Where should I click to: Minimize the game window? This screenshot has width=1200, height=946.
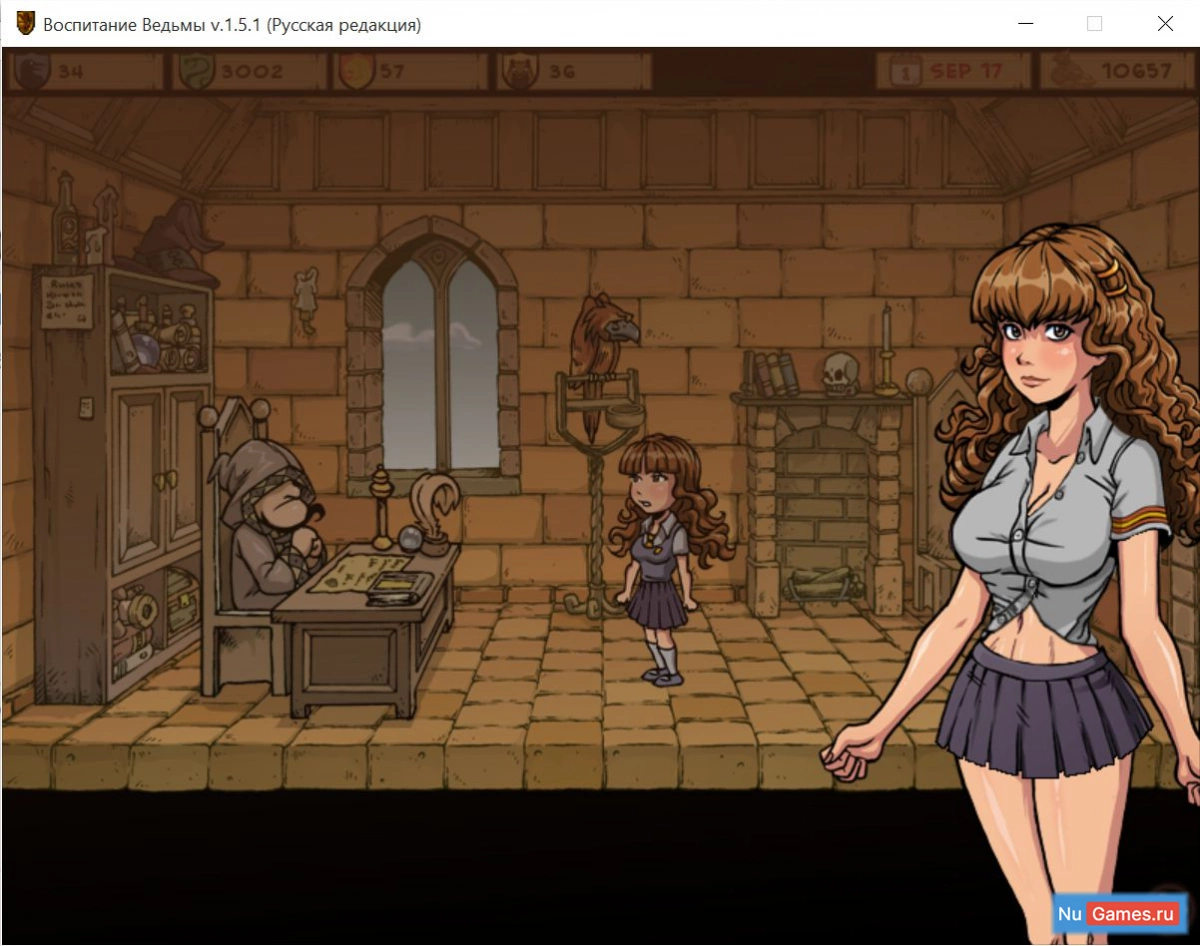tap(1024, 24)
